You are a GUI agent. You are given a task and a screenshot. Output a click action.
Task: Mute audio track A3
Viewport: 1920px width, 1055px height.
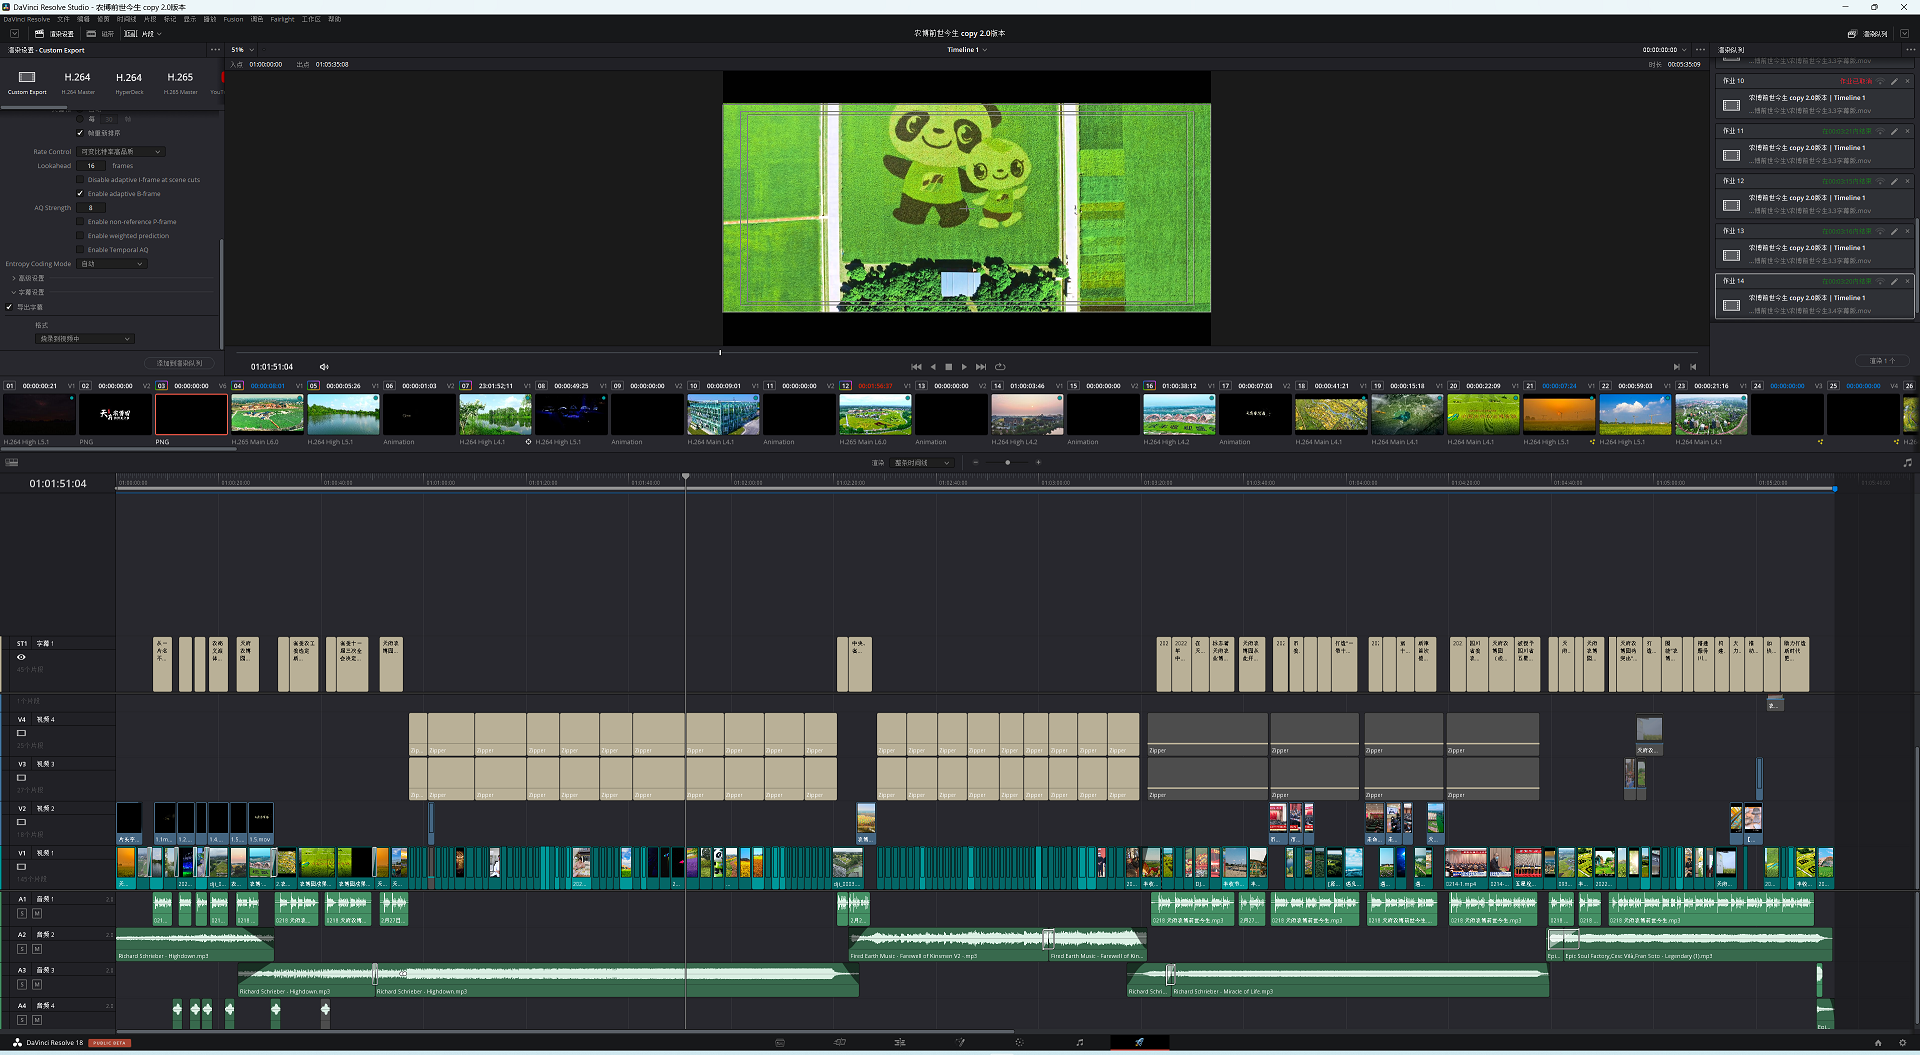click(37, 985)
